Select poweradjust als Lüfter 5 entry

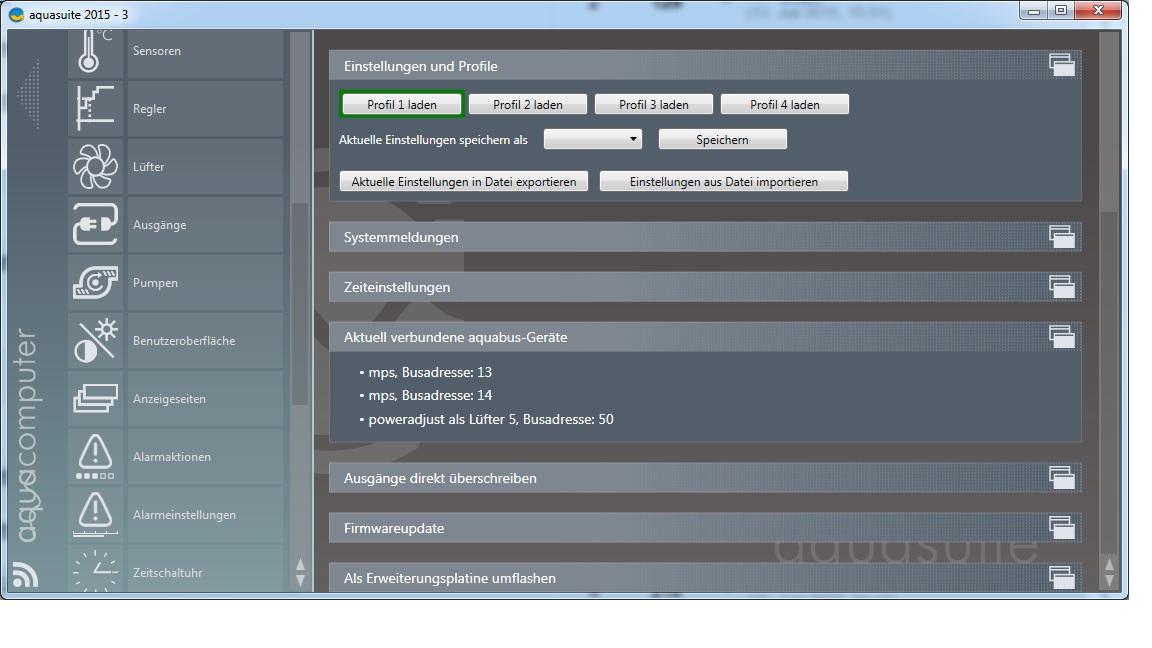click(486, 420)
